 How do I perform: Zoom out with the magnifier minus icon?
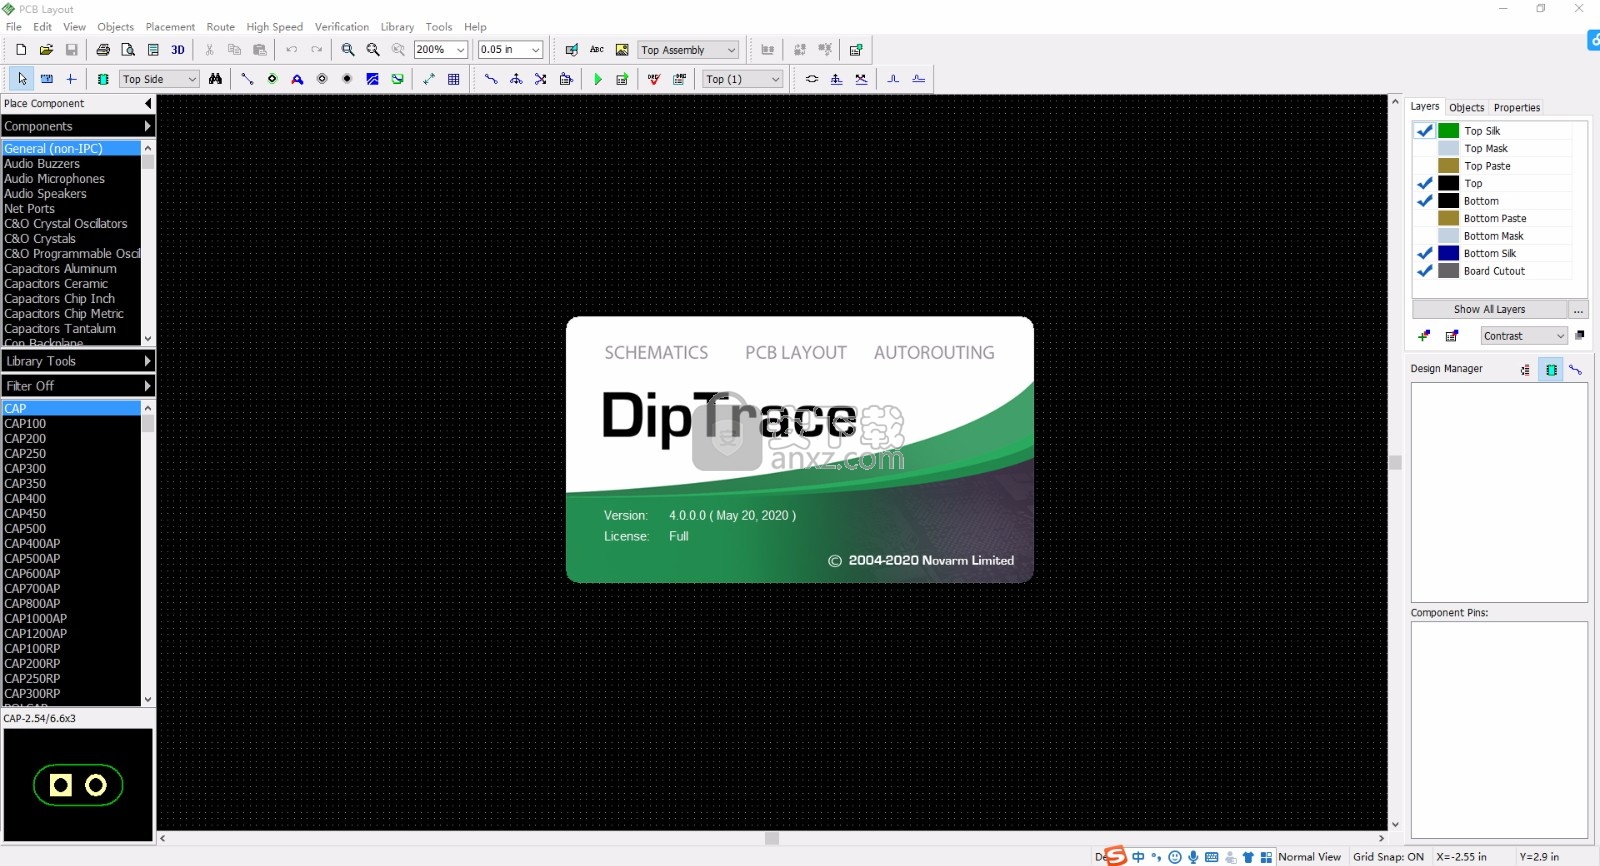click(x=373, y=49)
